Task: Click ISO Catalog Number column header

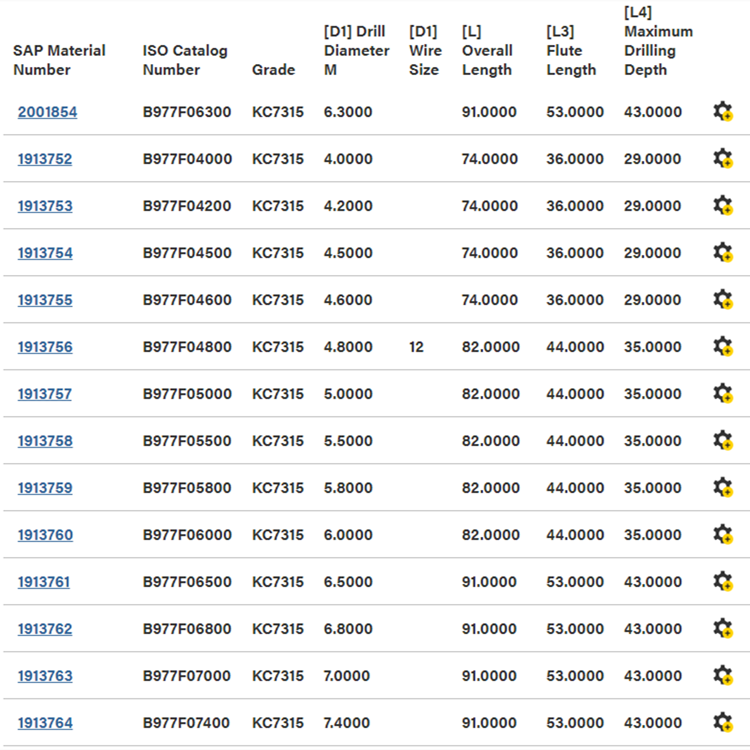Action: pyautogui.click(x=185, y=60)
